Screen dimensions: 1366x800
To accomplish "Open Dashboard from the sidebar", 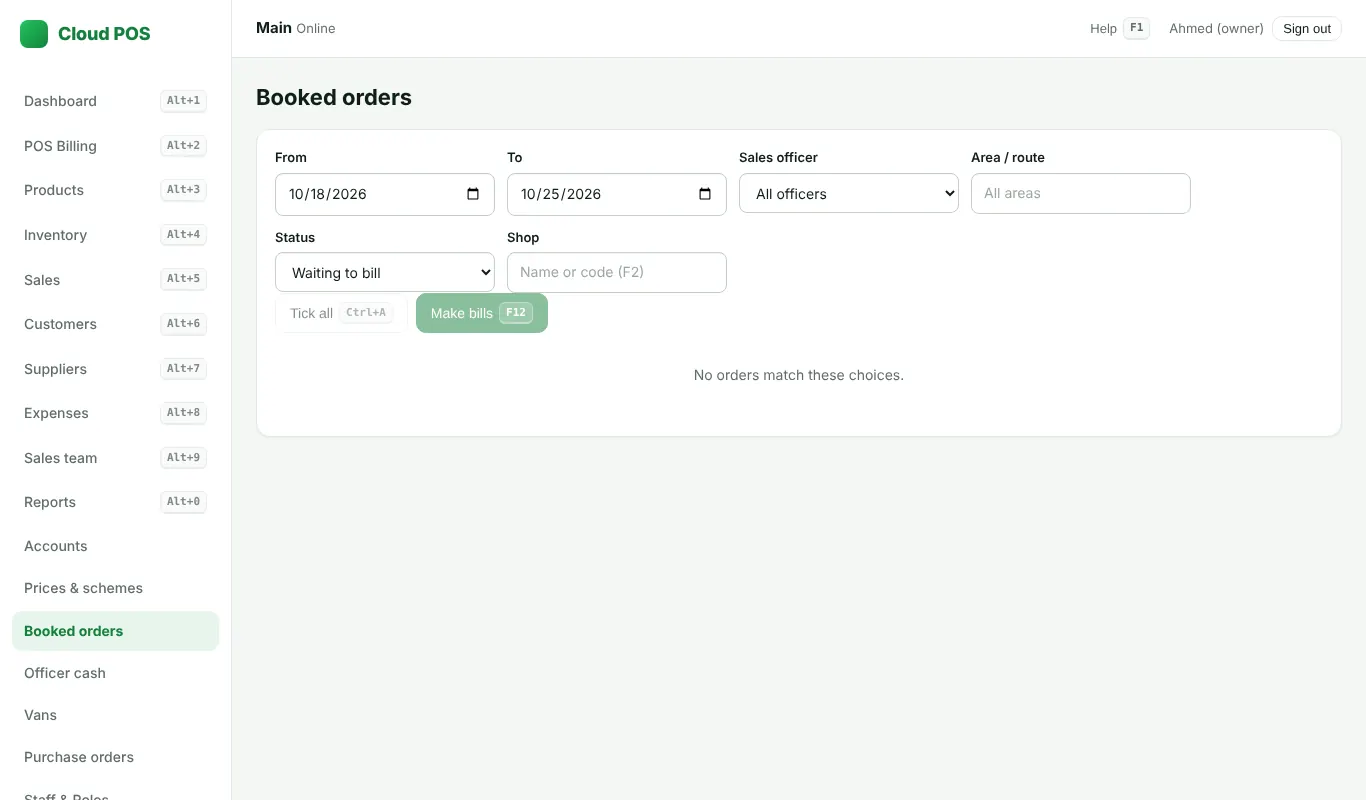I will point(115,101).
